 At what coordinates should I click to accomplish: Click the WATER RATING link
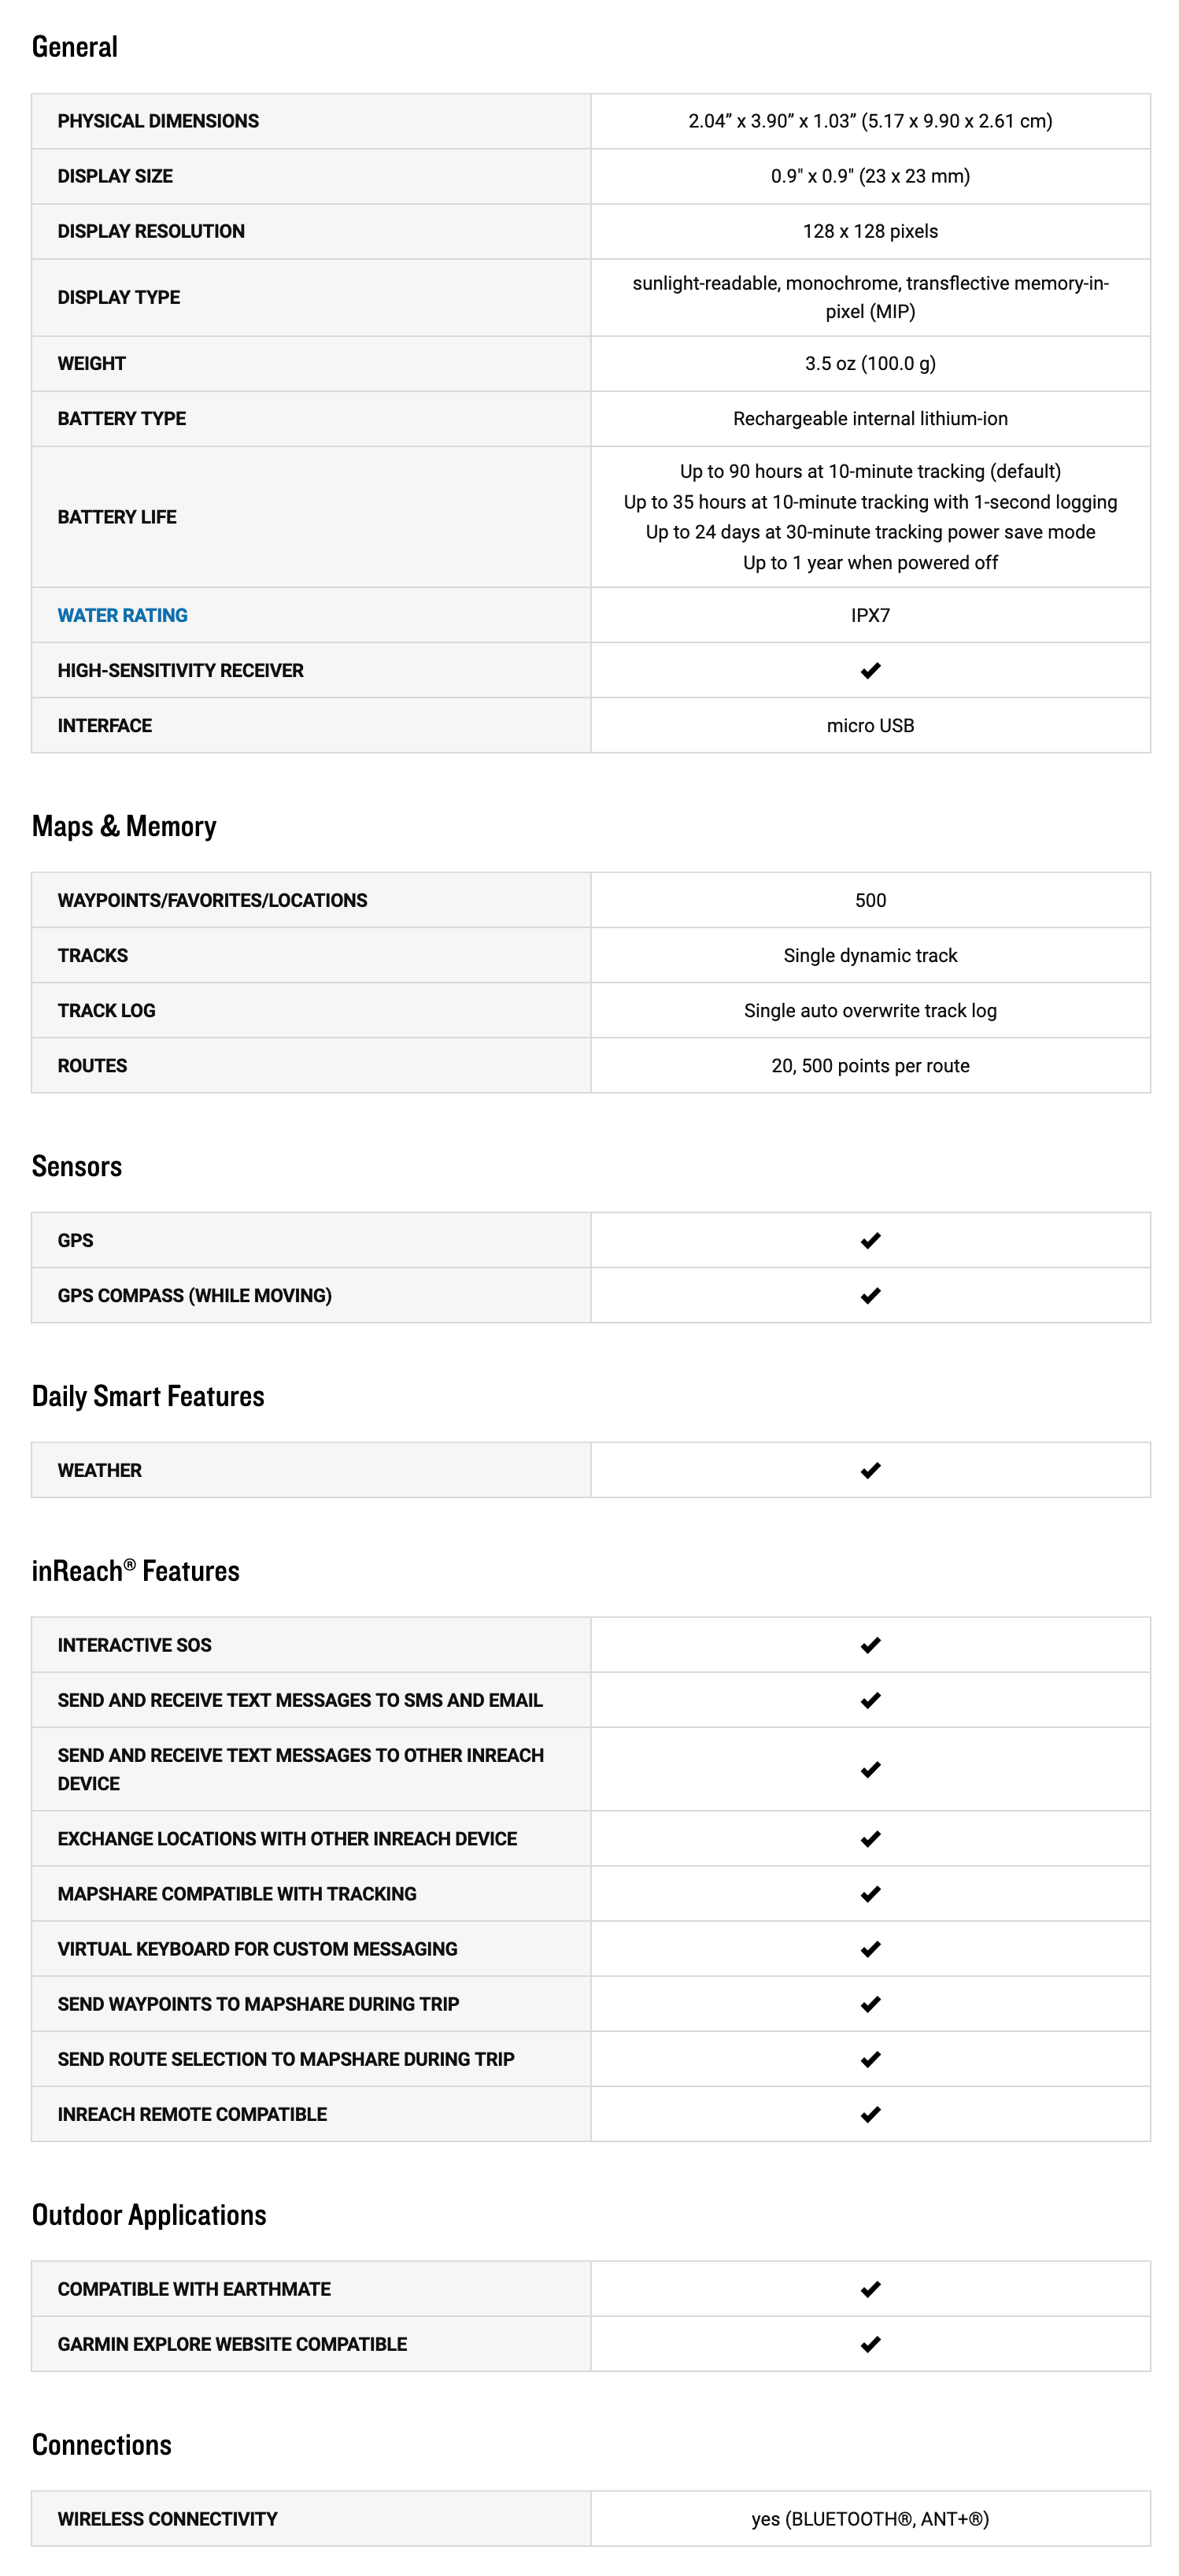(x=122, y=615)
